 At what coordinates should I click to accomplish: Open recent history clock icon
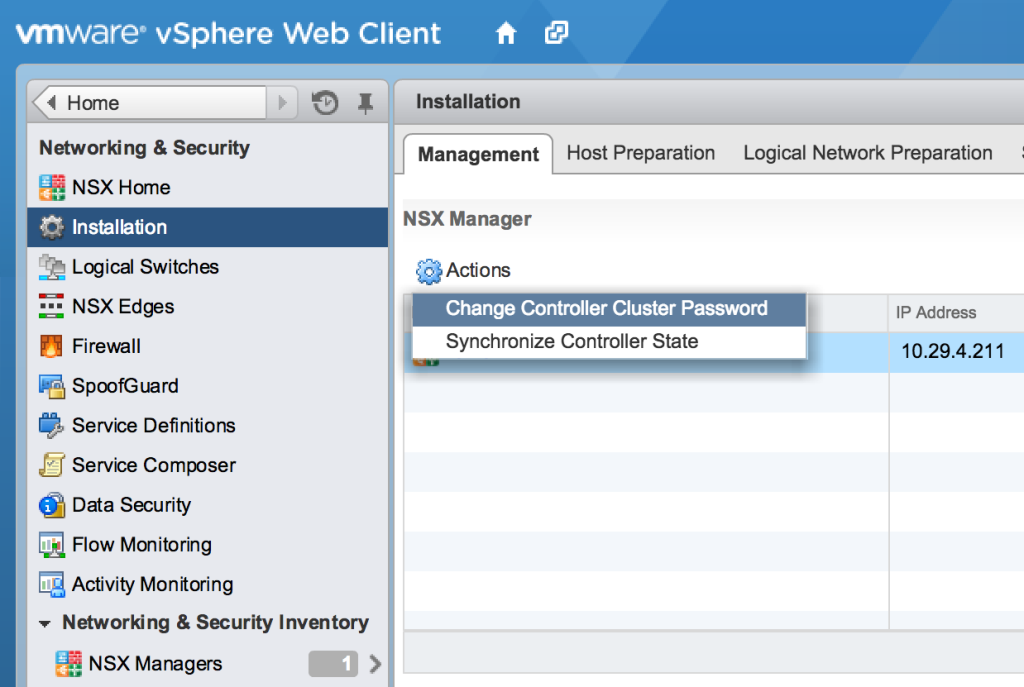325,103
